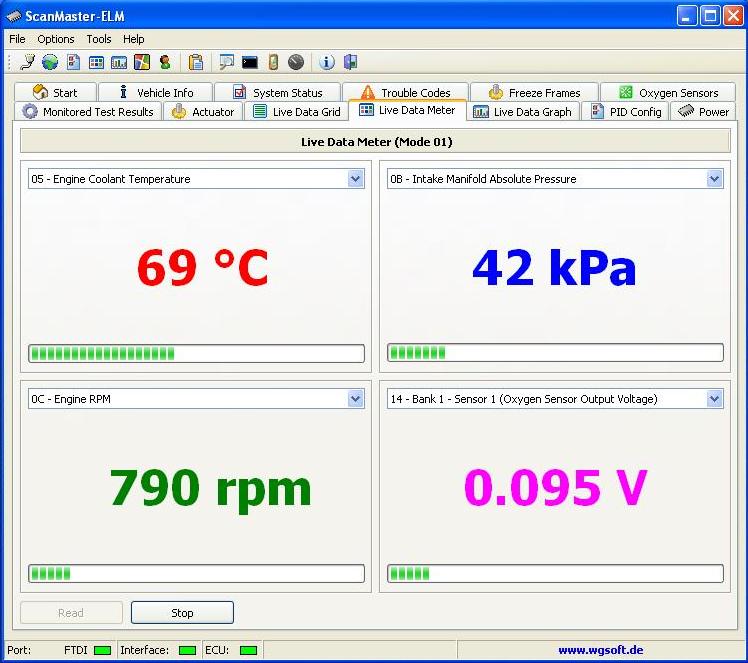Minimize the ScanMaster-ELM window
Screen dimensions: 748x663
pos(686,16)
